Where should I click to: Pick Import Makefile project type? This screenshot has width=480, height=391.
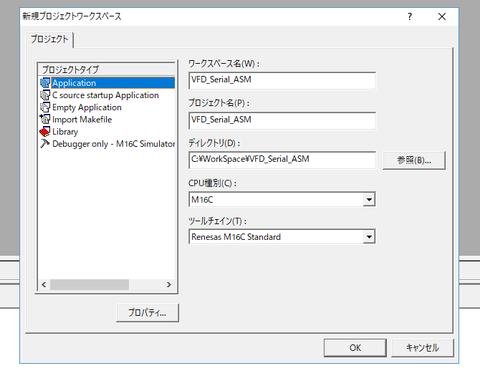click(x=82, y=119)
